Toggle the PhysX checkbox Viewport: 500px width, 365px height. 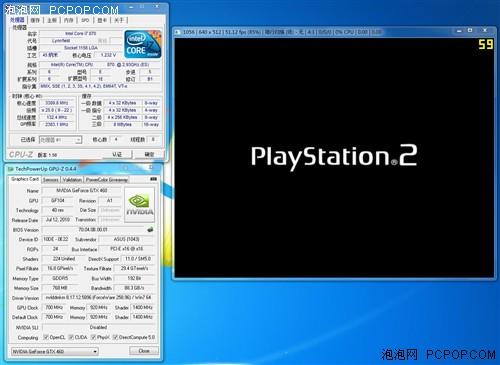pyautogui.click(x=94, y=337)
